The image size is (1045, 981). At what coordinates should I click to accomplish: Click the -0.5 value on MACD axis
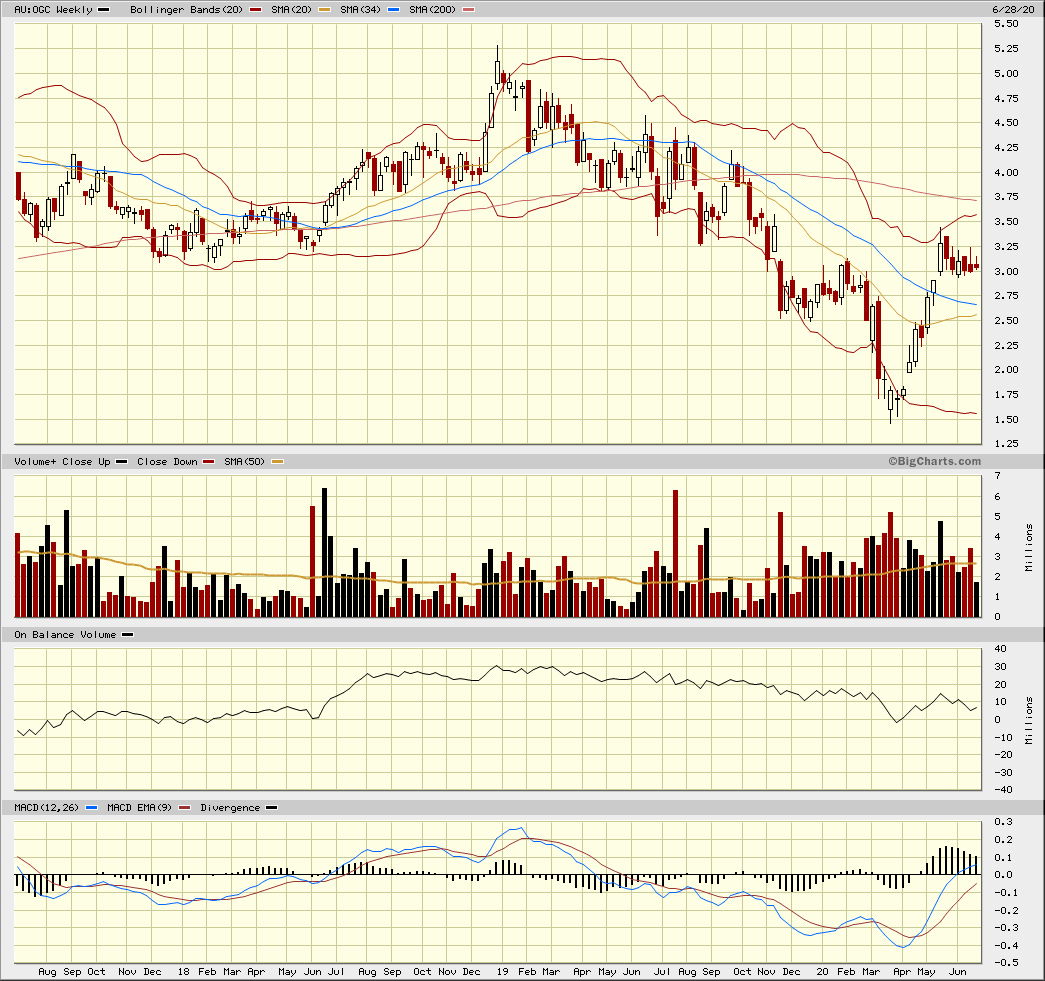[x=1006, y=962]
